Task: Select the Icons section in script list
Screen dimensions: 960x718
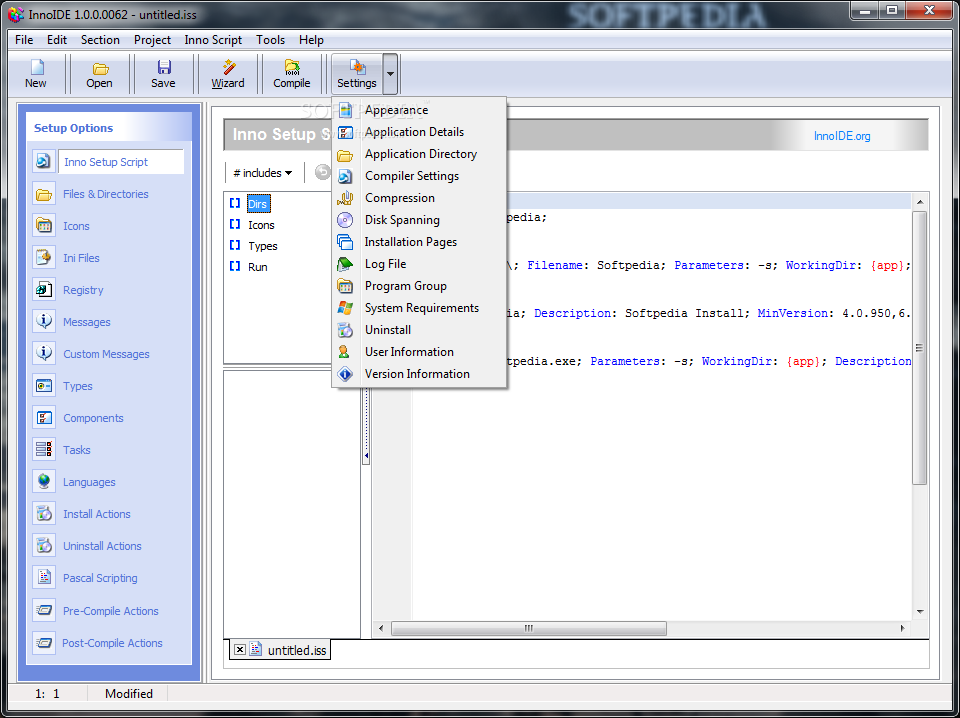Action: click(x=261, y=225)
